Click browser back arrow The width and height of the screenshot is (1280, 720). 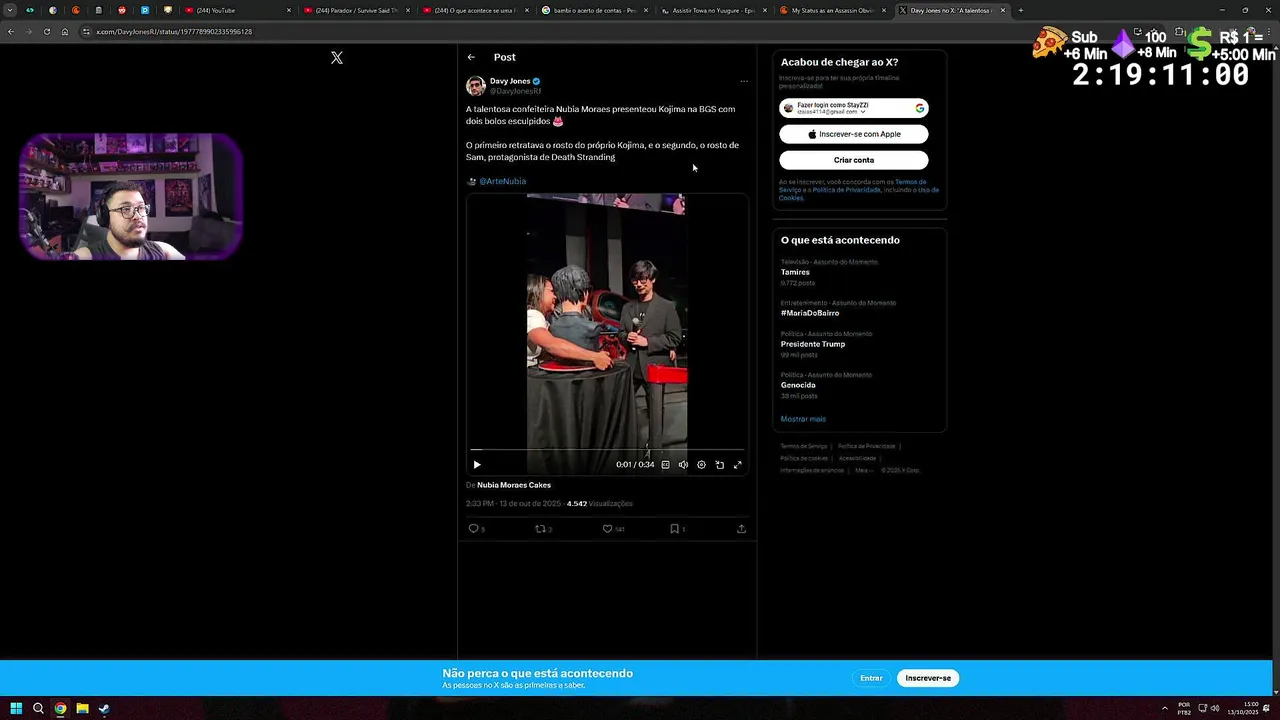click(10, 31)
